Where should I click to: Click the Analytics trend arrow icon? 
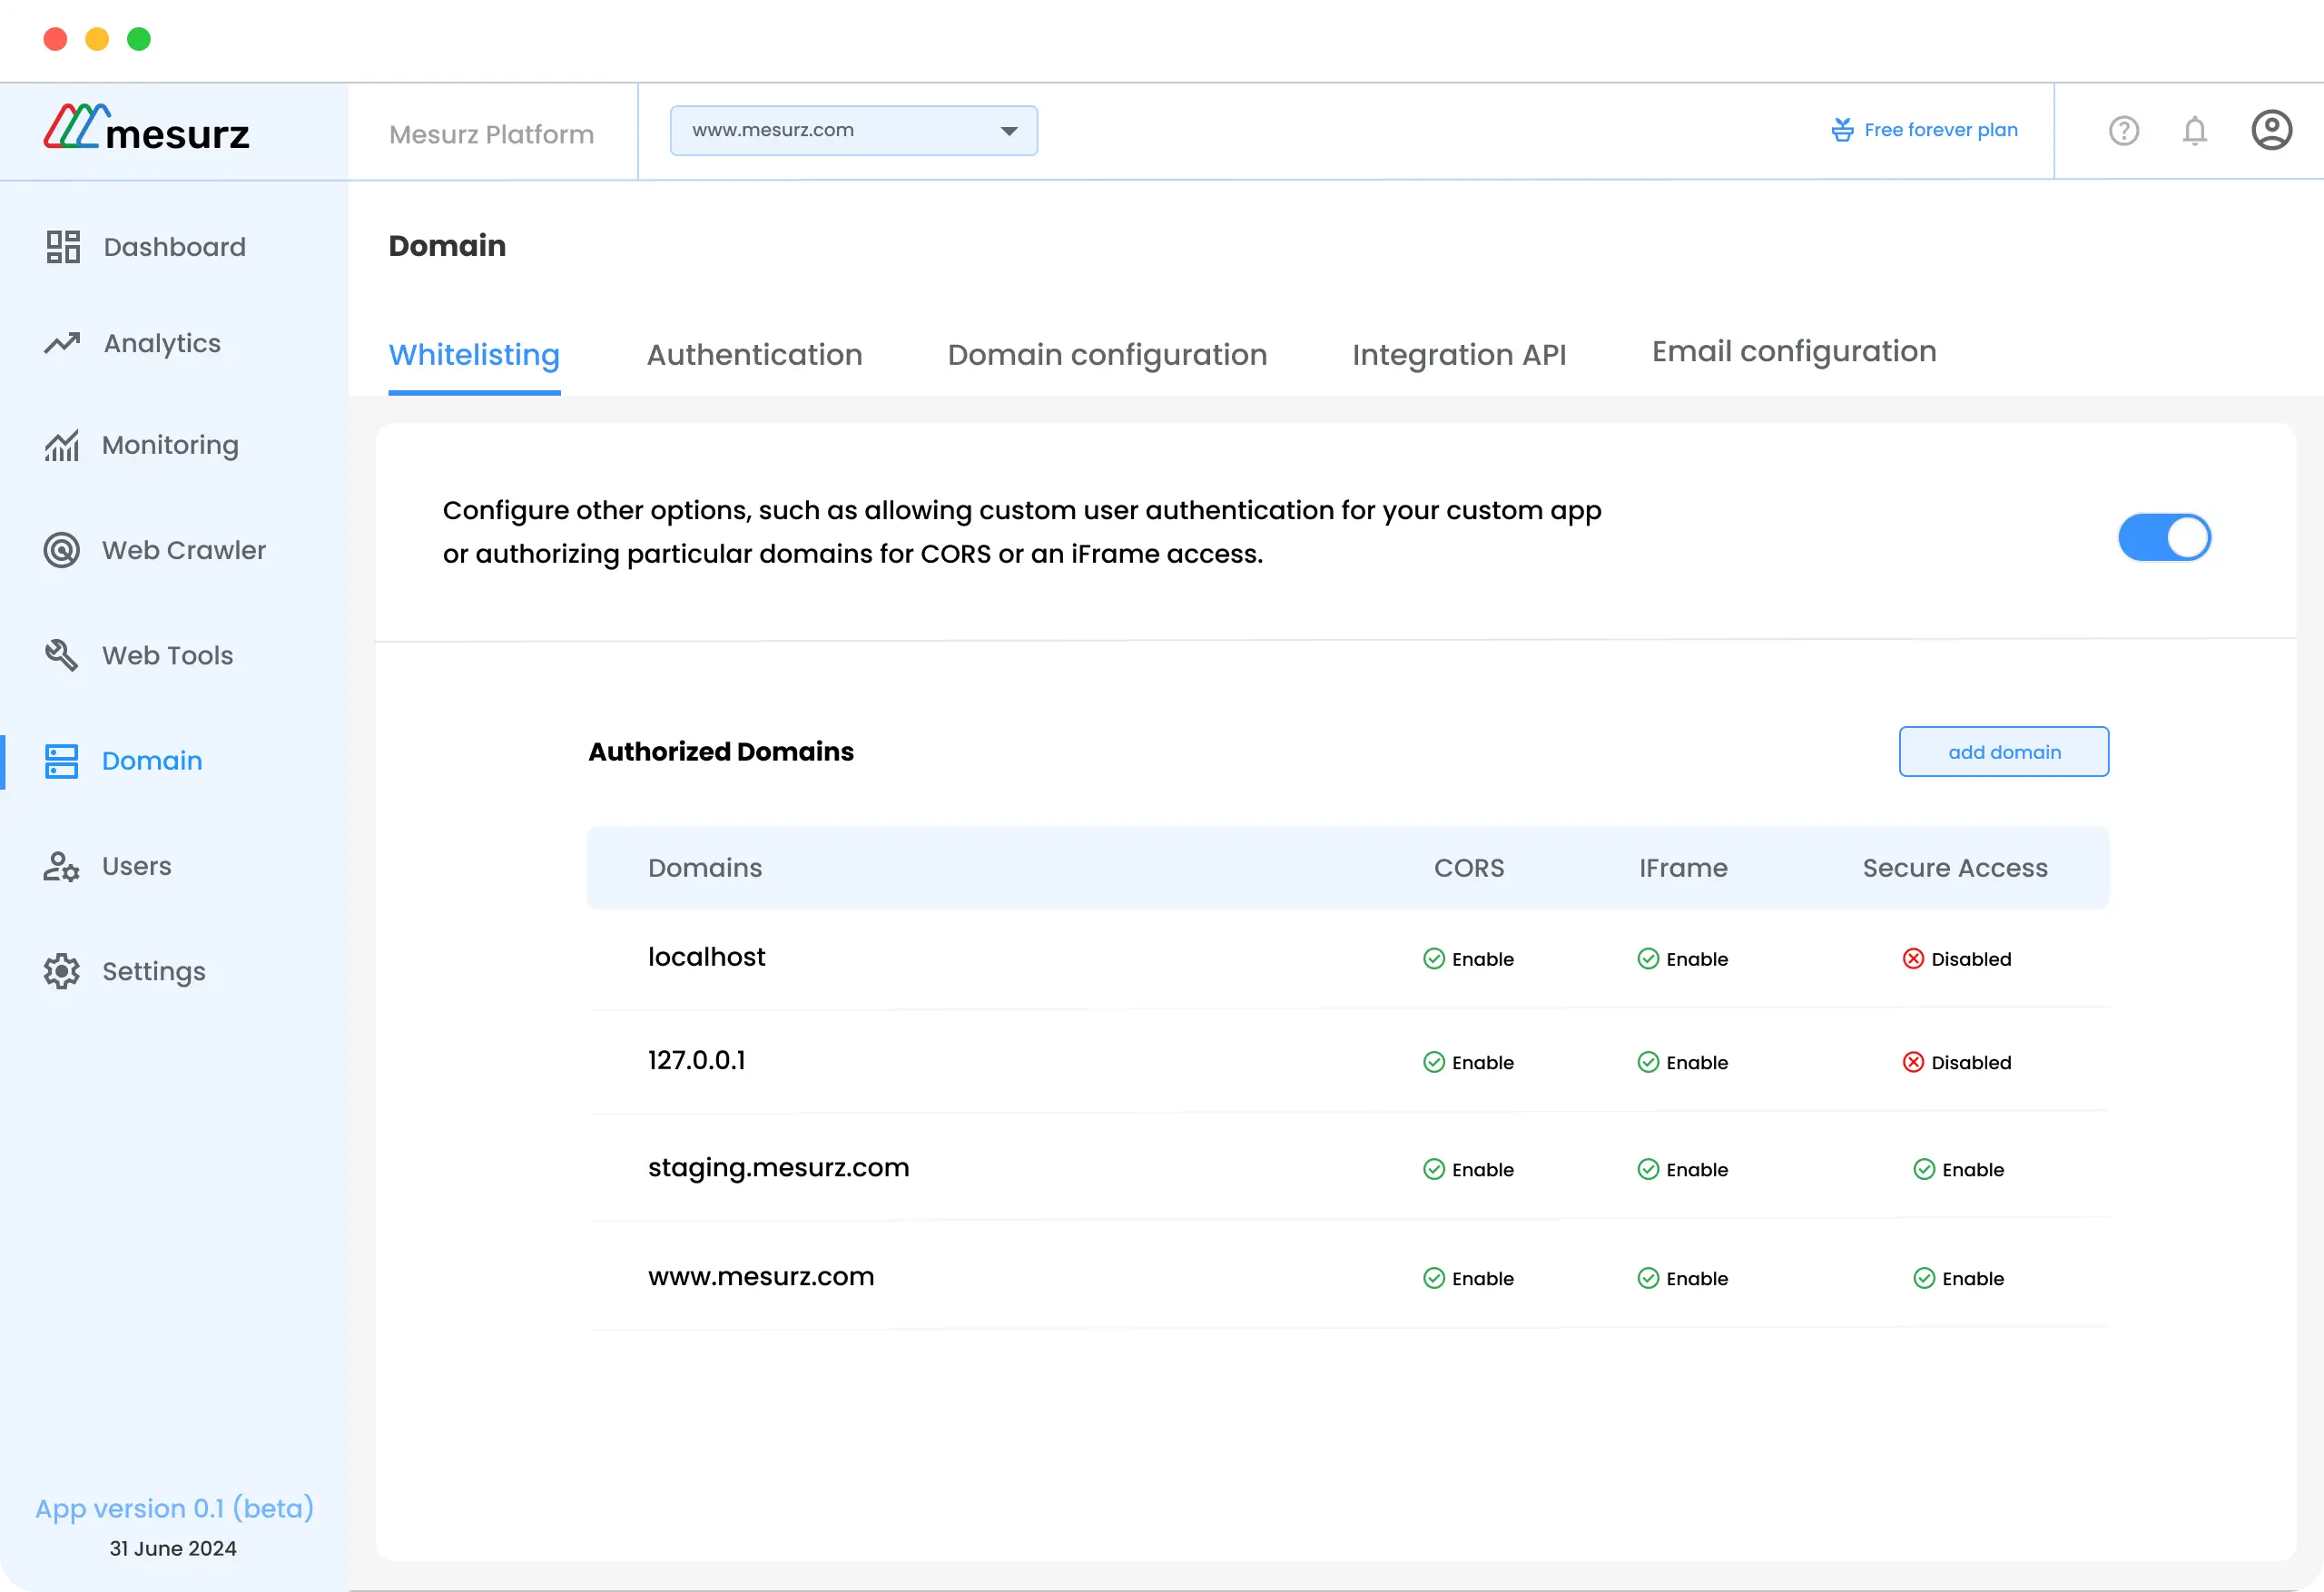coord(62,343)
